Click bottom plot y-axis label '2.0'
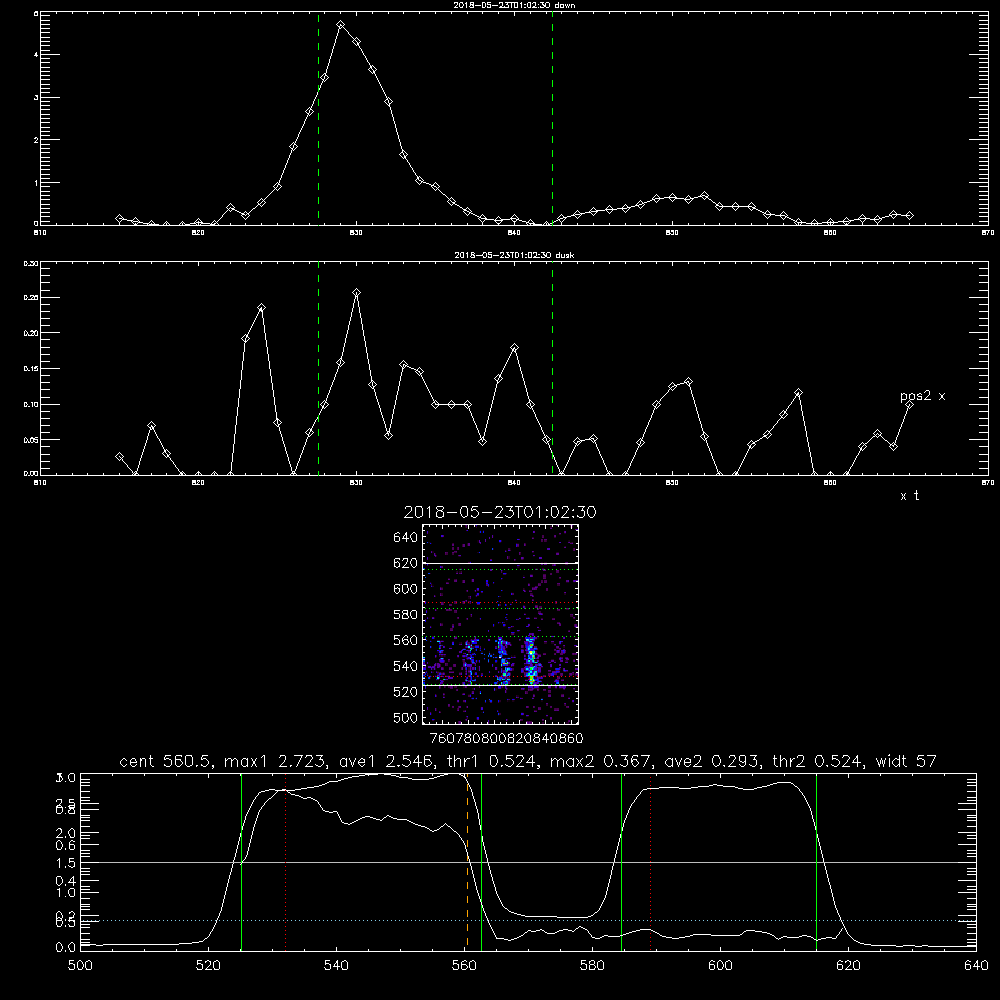The width and height of the screenshot is (1000, 1000). point(66,834)
